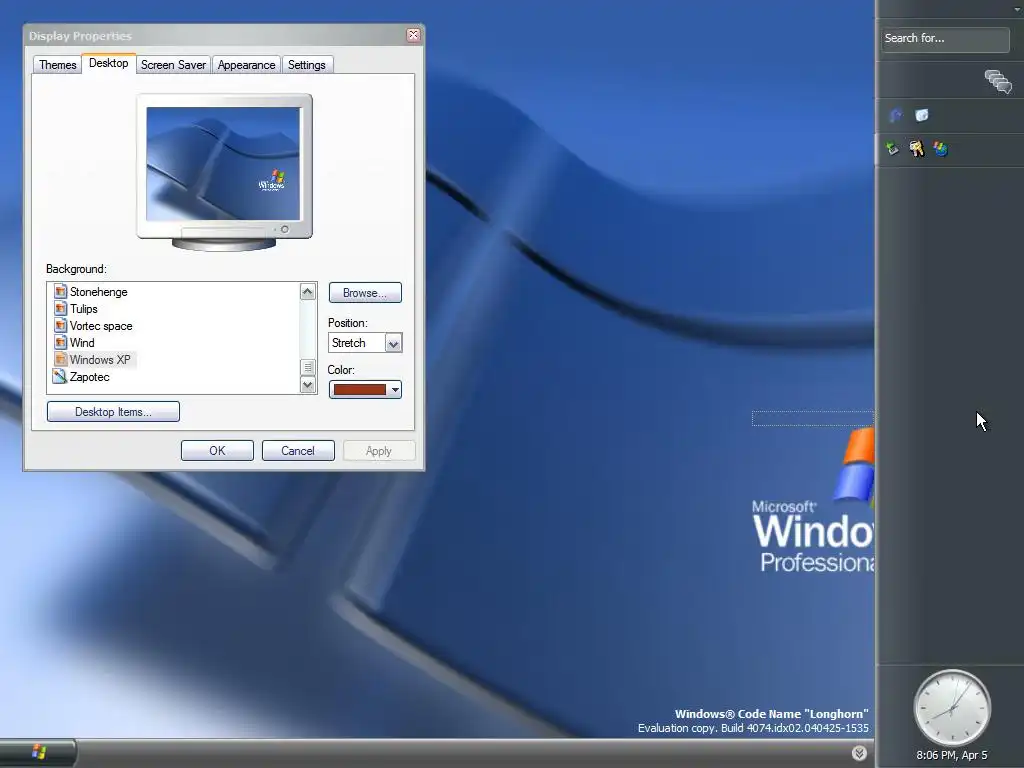Click the Cancel button
This screenshot has width=1024, height=768.
point(298,451)
